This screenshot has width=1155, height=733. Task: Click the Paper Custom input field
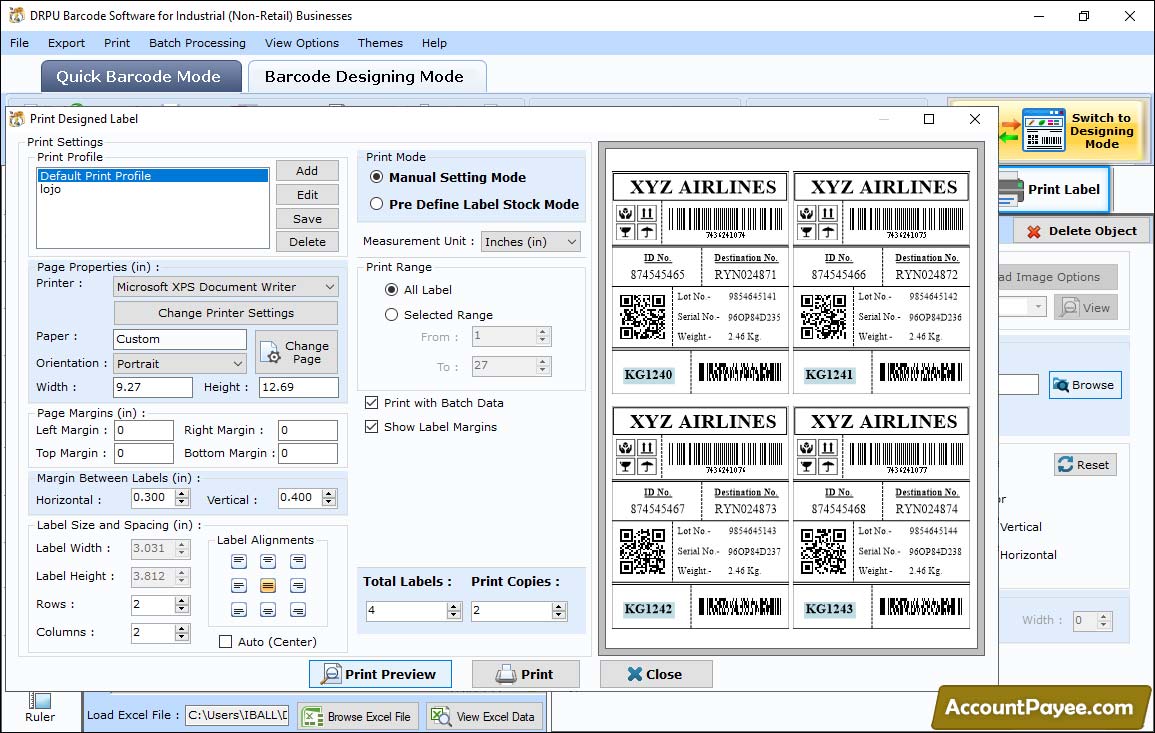pyautogui.click(x=180, y=339)
